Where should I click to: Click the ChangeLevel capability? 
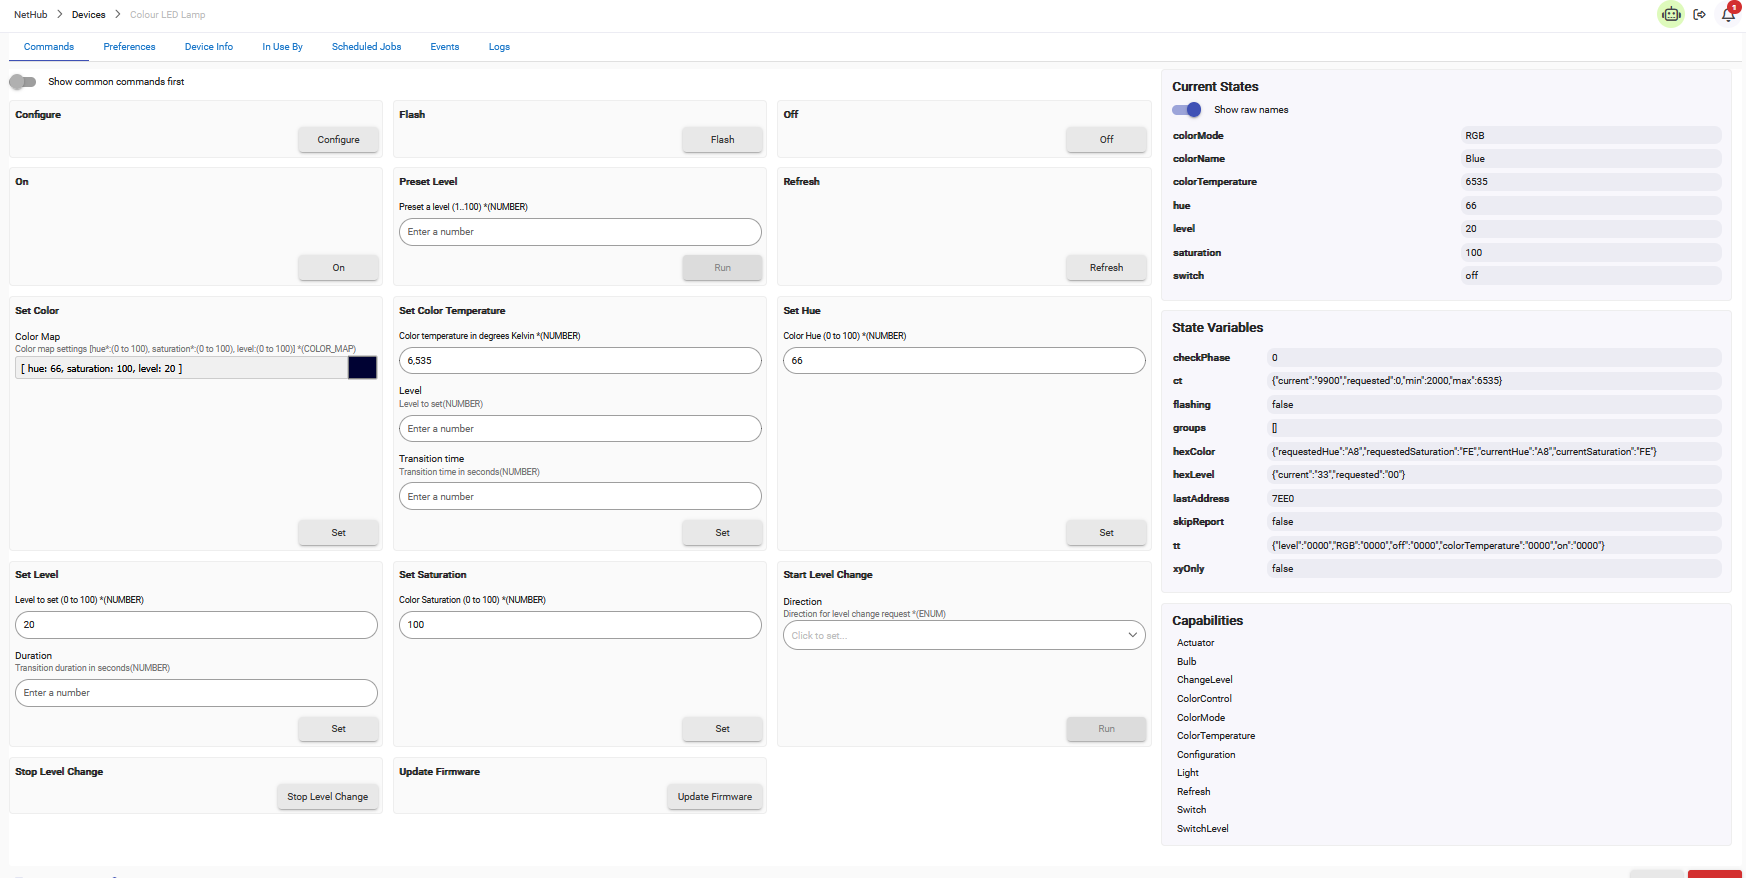tap(1204, 680)
